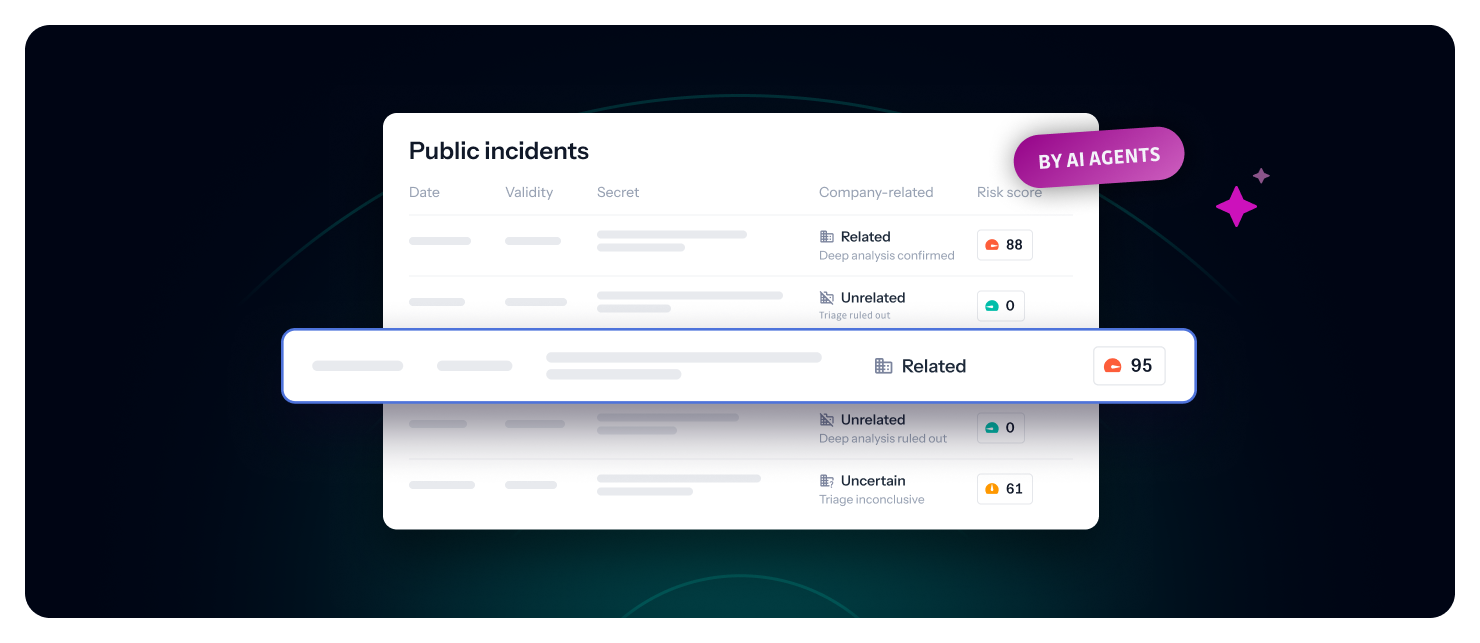Screen dimensions: 1480x643
Task: Click the crossed-building icon in Triage ruled out row
Action: pyautogui.click(x=827, y=298)
